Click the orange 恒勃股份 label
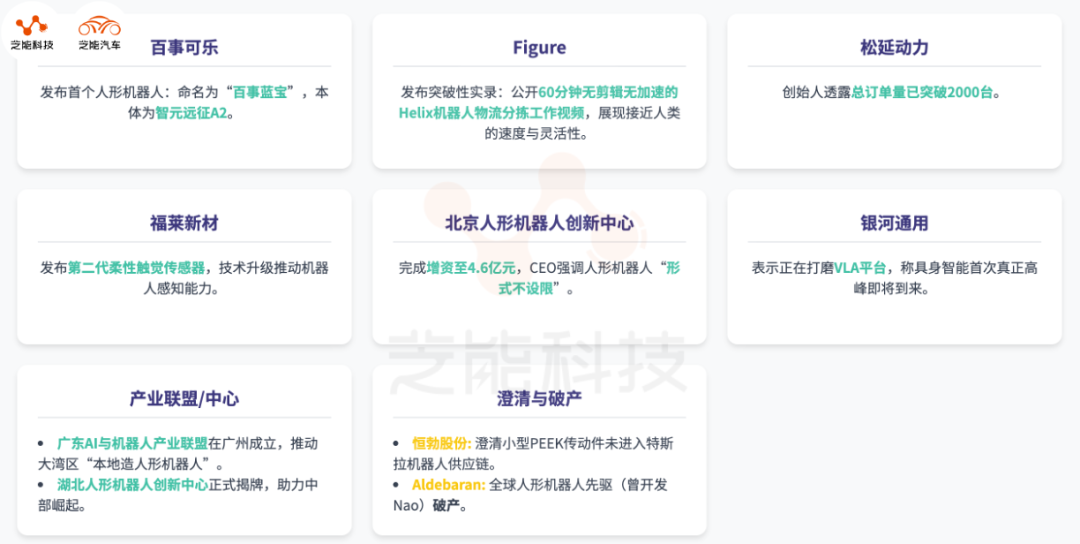This screenshot has width=1080, height=544. pyautogui.click(x=442, y=443)
